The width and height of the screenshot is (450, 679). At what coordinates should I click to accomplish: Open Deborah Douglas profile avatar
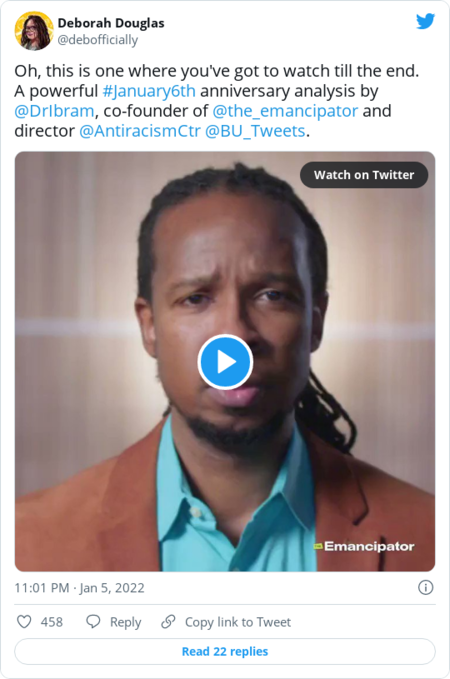click(34, 31)
